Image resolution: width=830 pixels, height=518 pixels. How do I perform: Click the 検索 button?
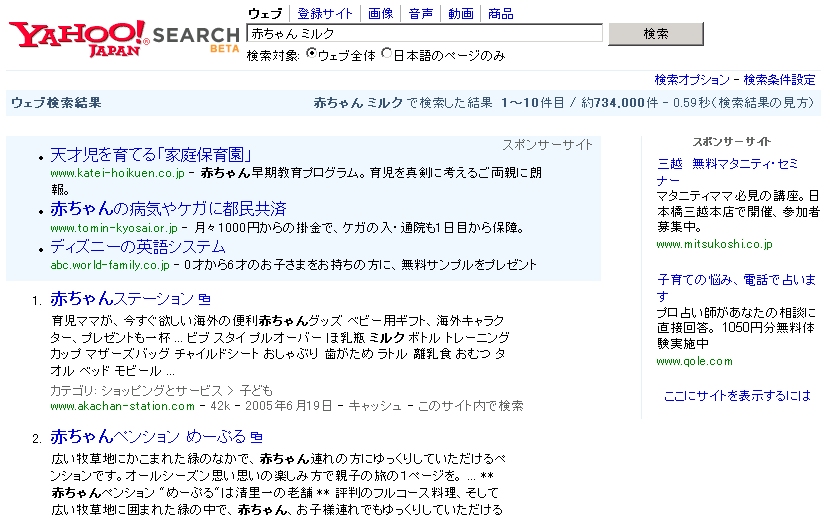pyautogui.click(x=656, y=34)
